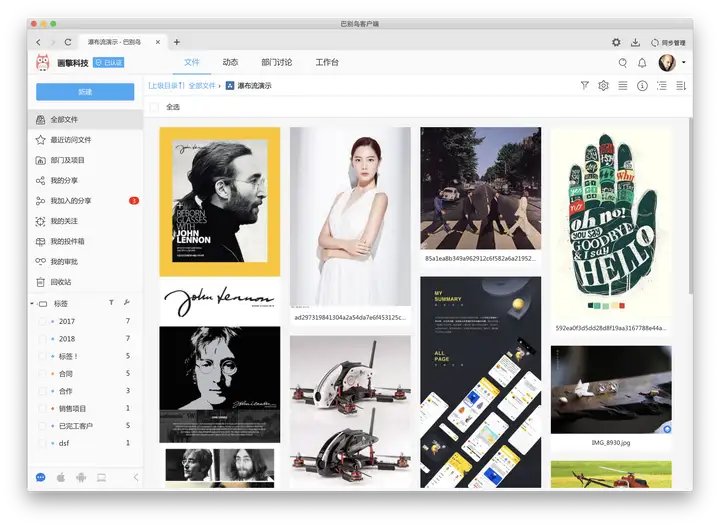Check the dsf tag checkbox
This screenshot has height=527, width=720.
click(x=42, y=443)
